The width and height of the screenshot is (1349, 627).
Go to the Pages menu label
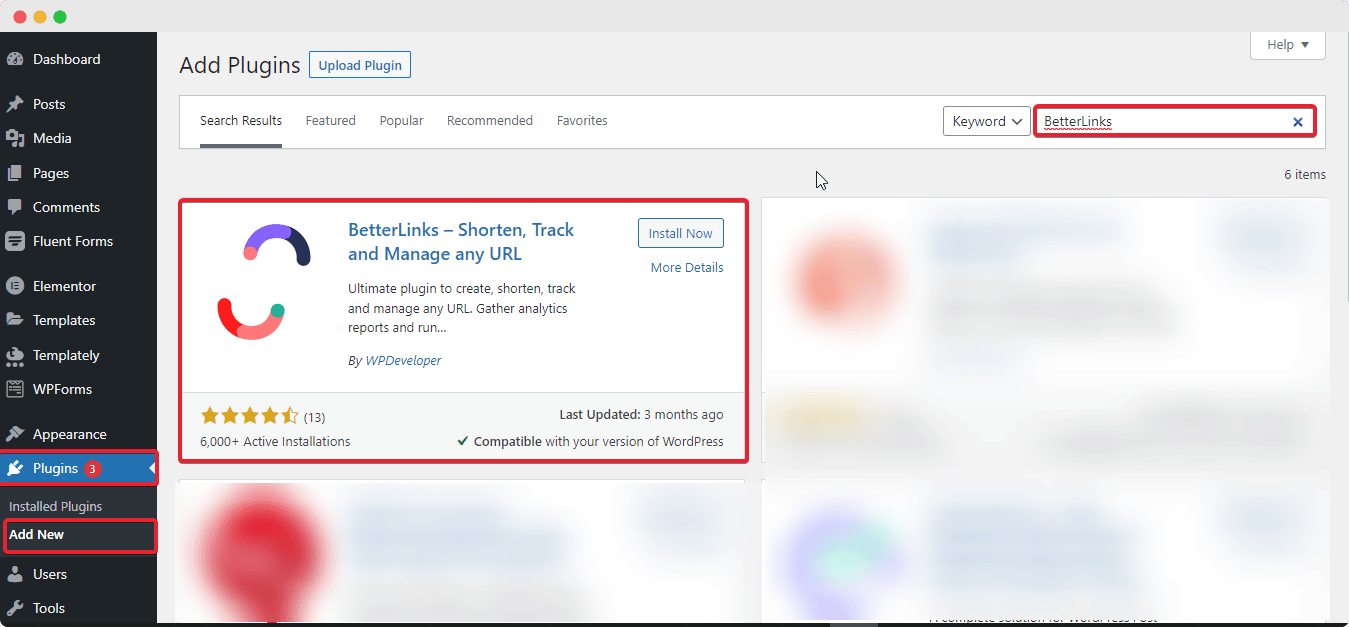pos(51,173)
